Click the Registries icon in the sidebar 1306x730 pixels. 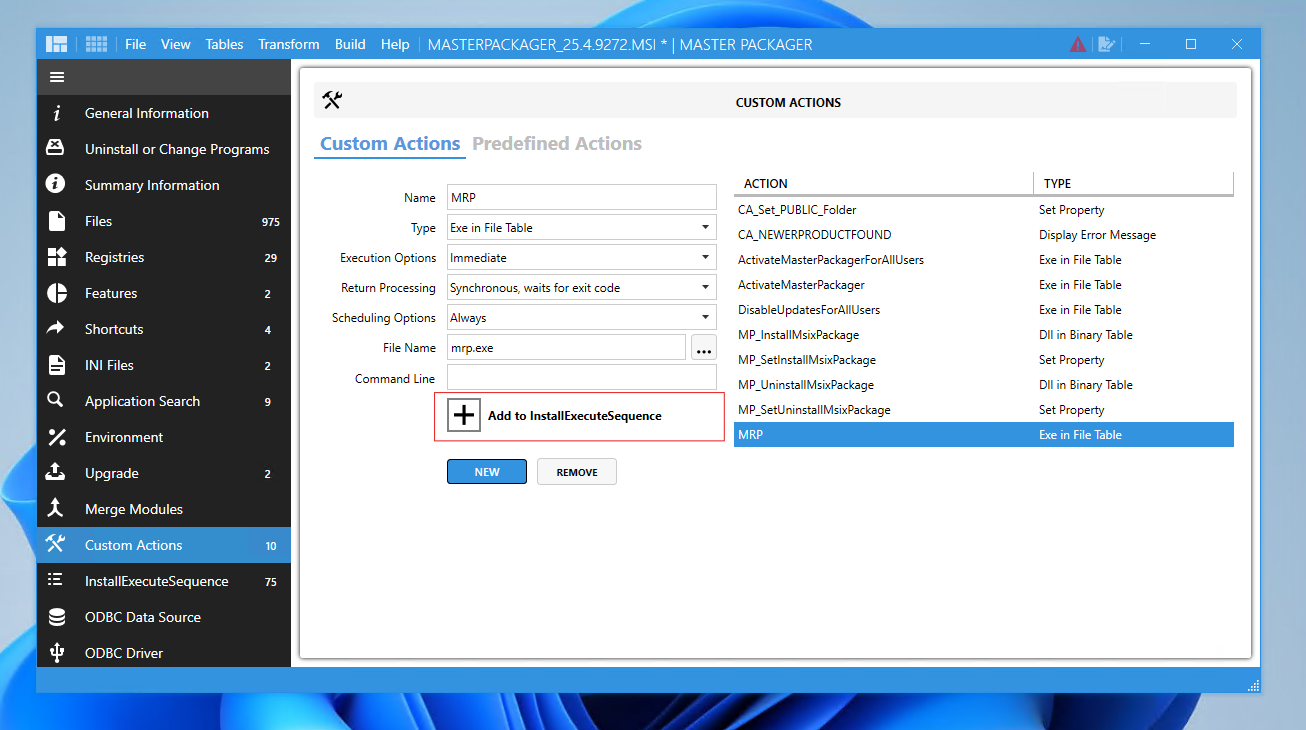click(x=56, y=257)
